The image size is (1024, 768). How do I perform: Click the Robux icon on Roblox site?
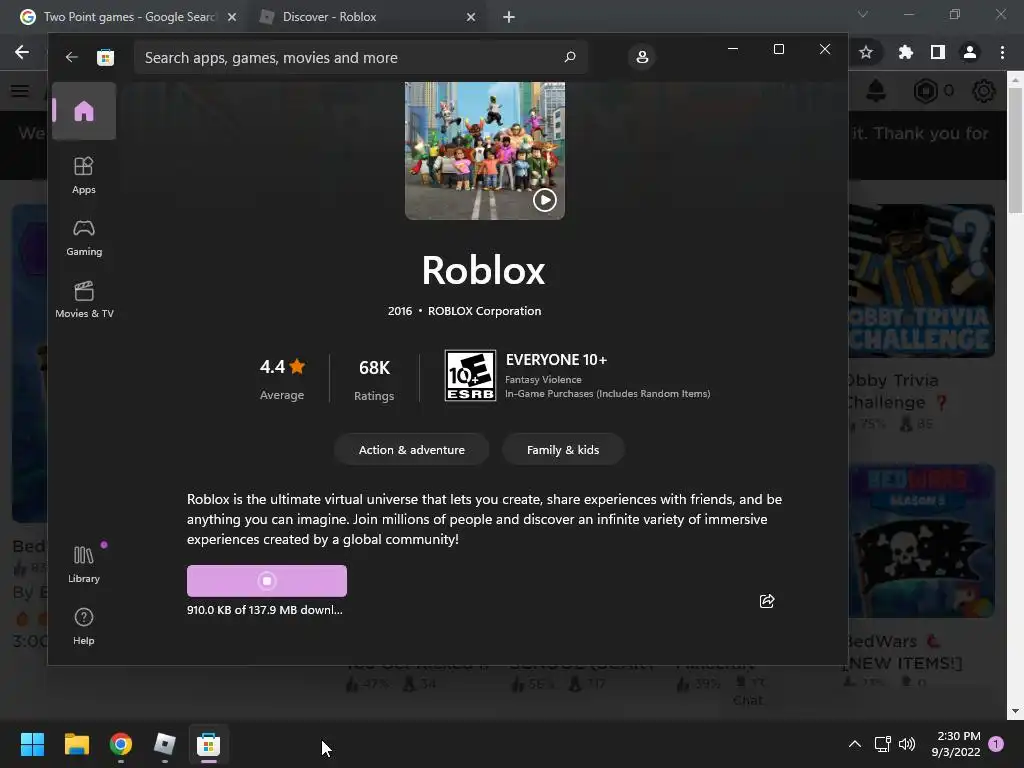pyautogui.click(x=925, y=91)
